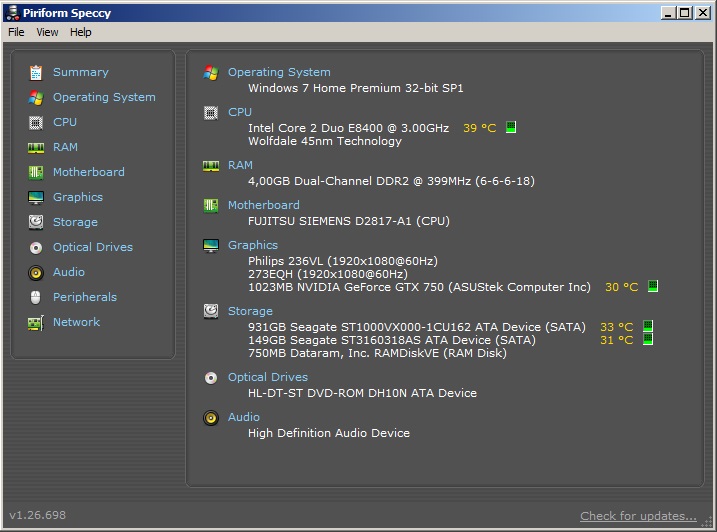Select Summary in the sidebar
The width and height of the screenshot is (717, 532).
[x=81, y=72]
